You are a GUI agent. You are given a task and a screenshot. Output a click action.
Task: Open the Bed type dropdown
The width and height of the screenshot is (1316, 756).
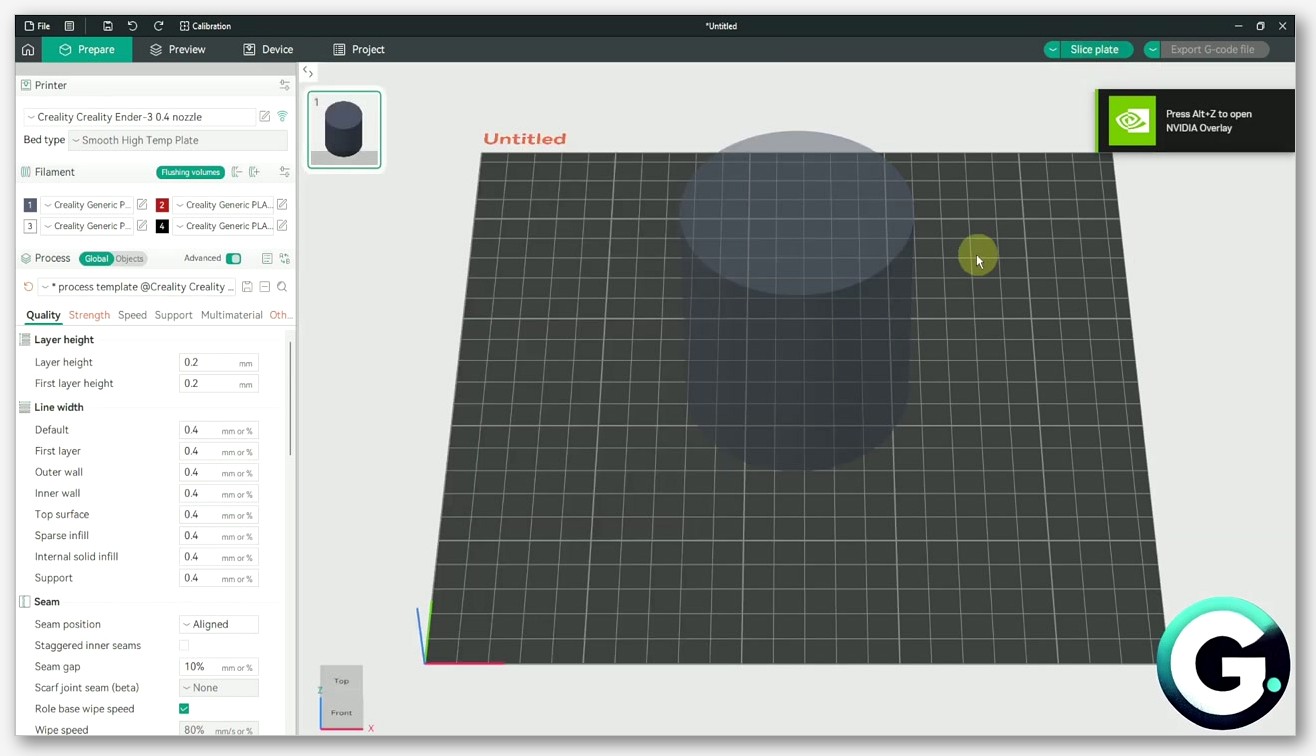[x=178, y=141]
